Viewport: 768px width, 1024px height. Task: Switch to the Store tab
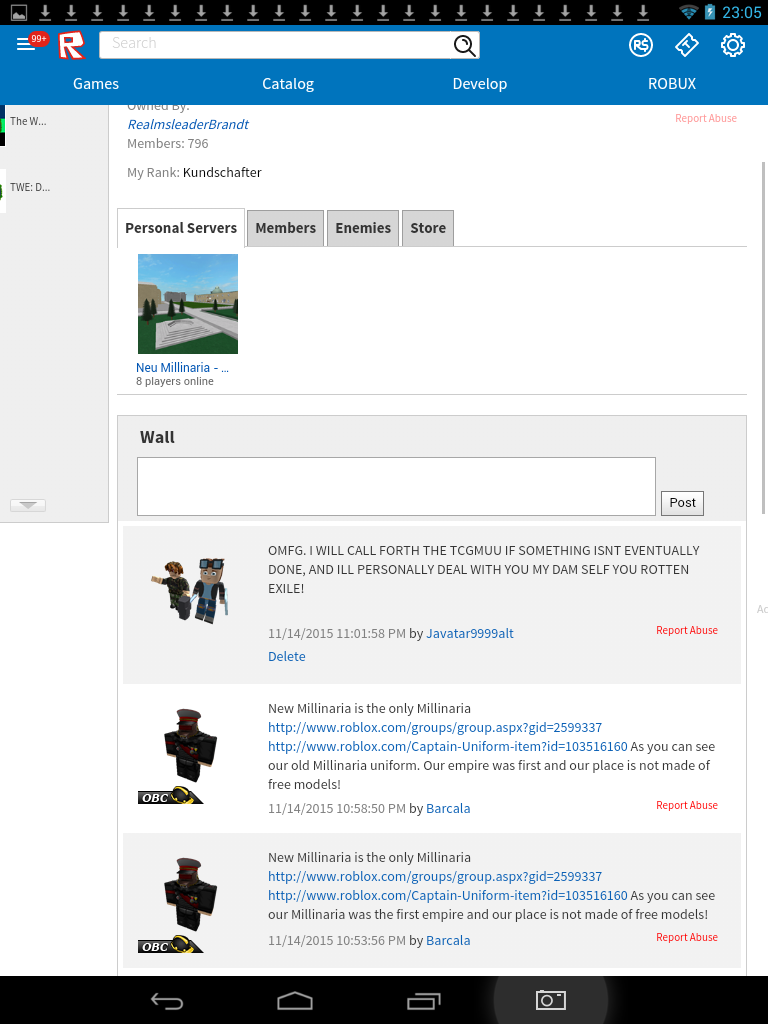click(x=428, y=228)
